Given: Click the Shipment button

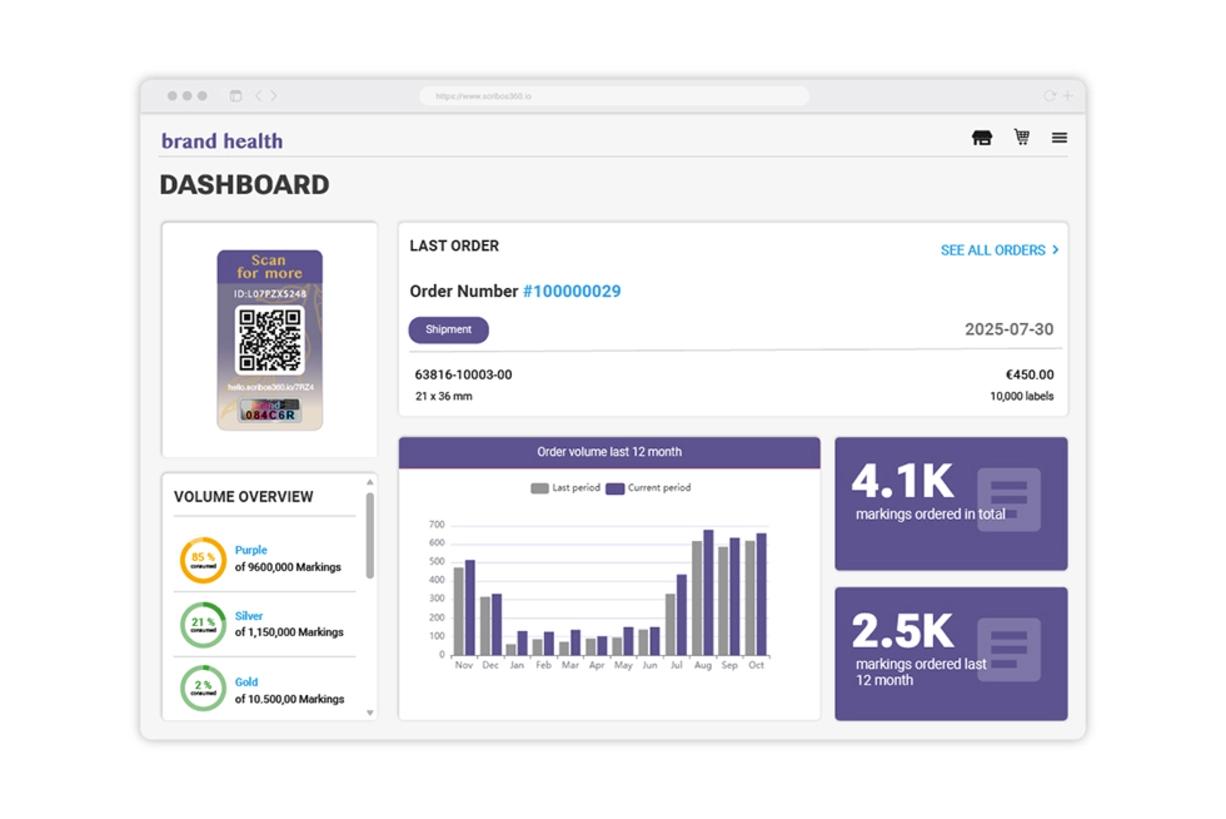Looking at the screenshot, I should point(448,330).
